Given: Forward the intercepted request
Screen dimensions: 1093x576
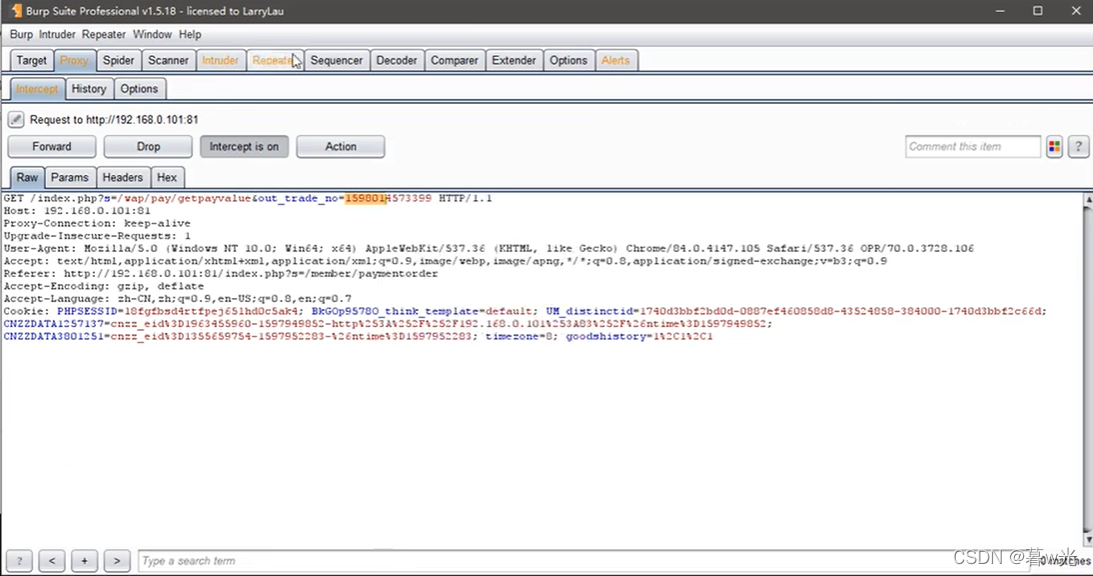Looking at the screenshot, I should (52, 146).
